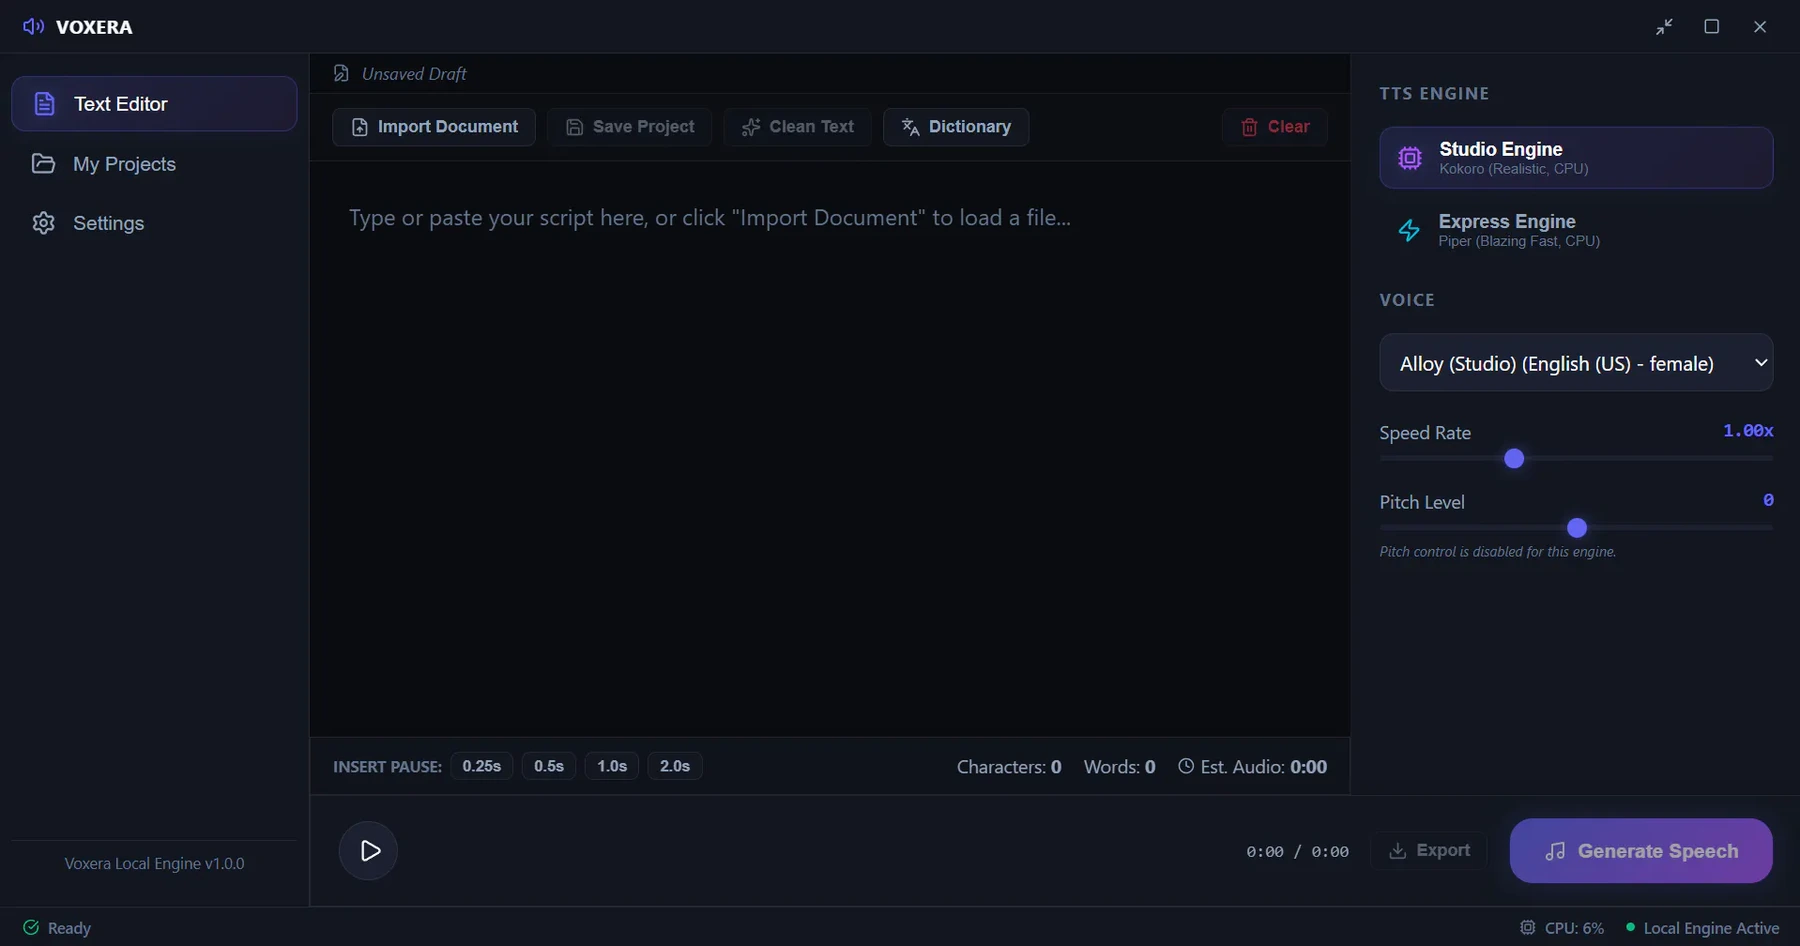Select the Studio Engine option

(1576, 158)
